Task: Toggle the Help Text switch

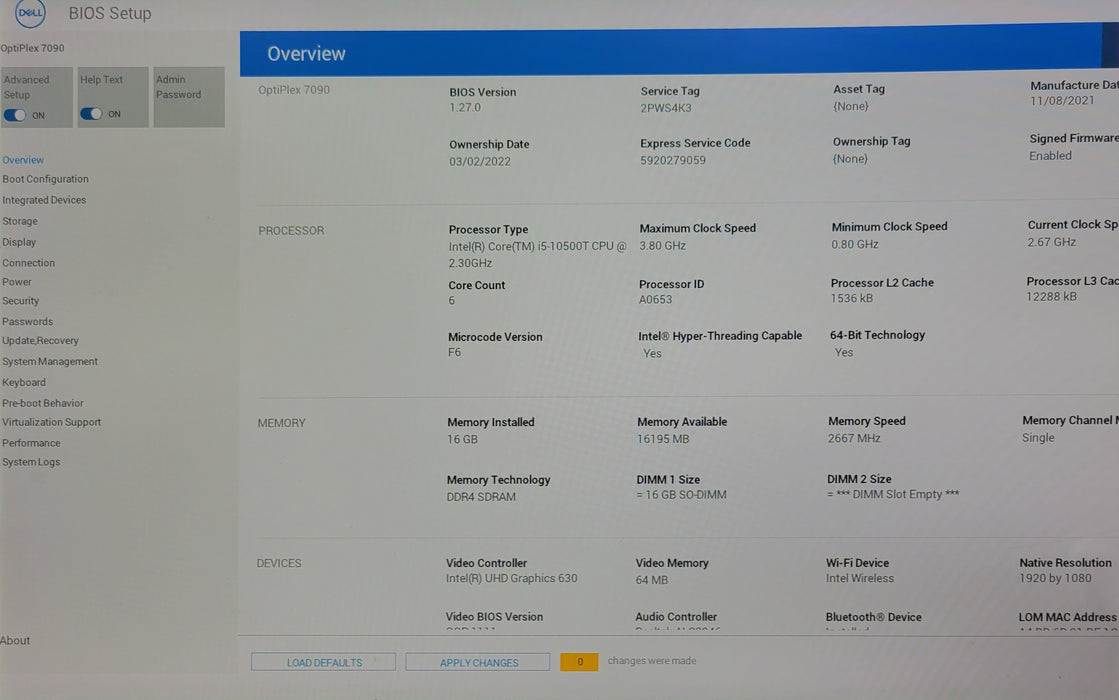Action: point(91,113)
